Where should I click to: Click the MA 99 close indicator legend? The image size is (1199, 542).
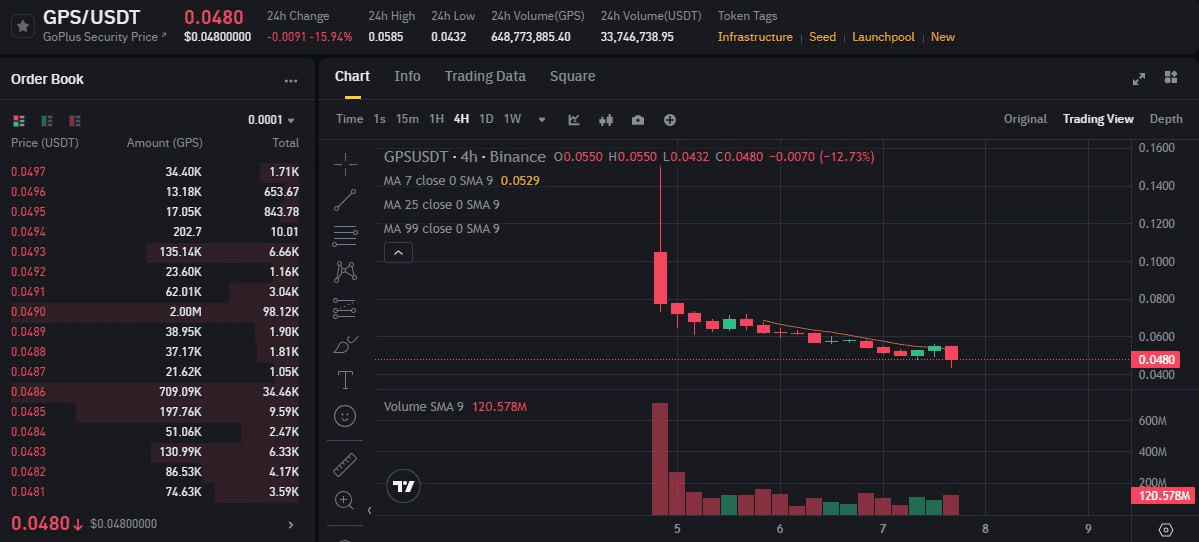(x=441, y=229)
